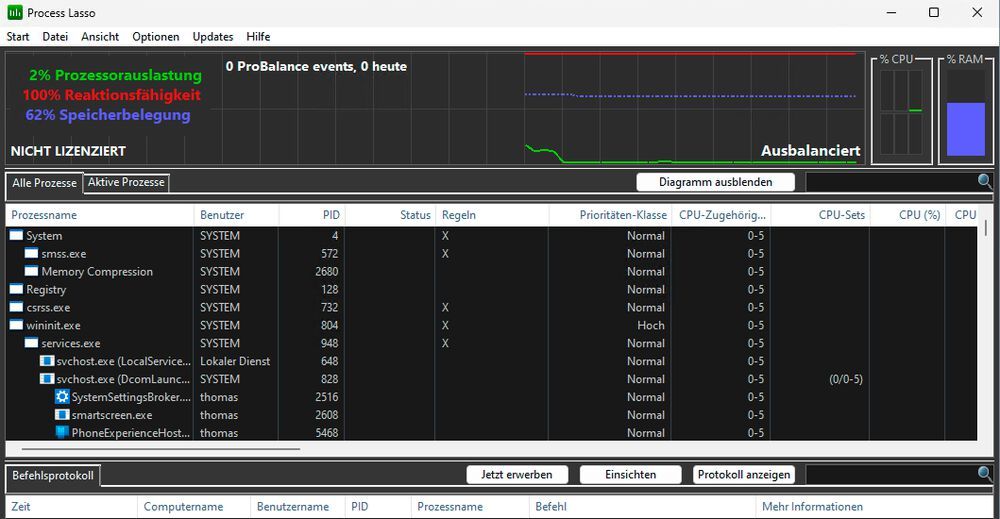Viewport: 1000px width, 519px height.
Task: Click the Process Lasso title bar icon
Action: (15, 13)
